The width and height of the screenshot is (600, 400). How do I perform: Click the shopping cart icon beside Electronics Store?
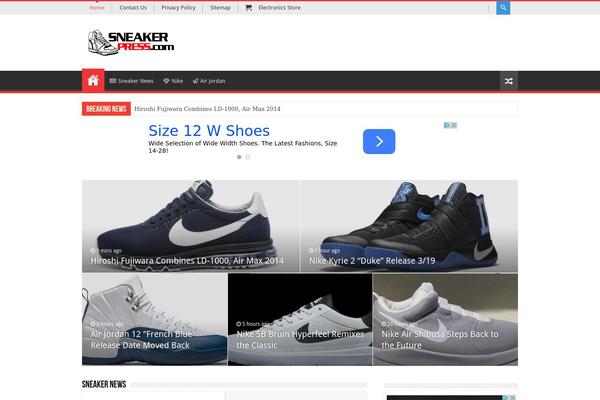coord(249,8)
